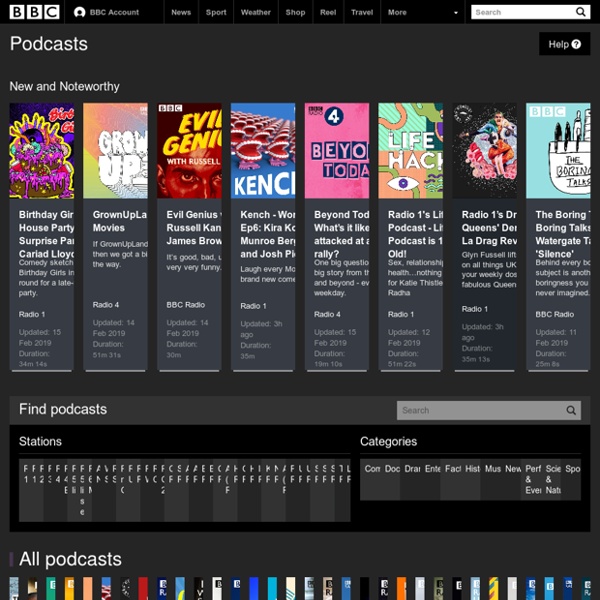This screenshot has height=600, width=600.
Task: Open the Podcasts page heading link
Action: [x=49, y=44]
